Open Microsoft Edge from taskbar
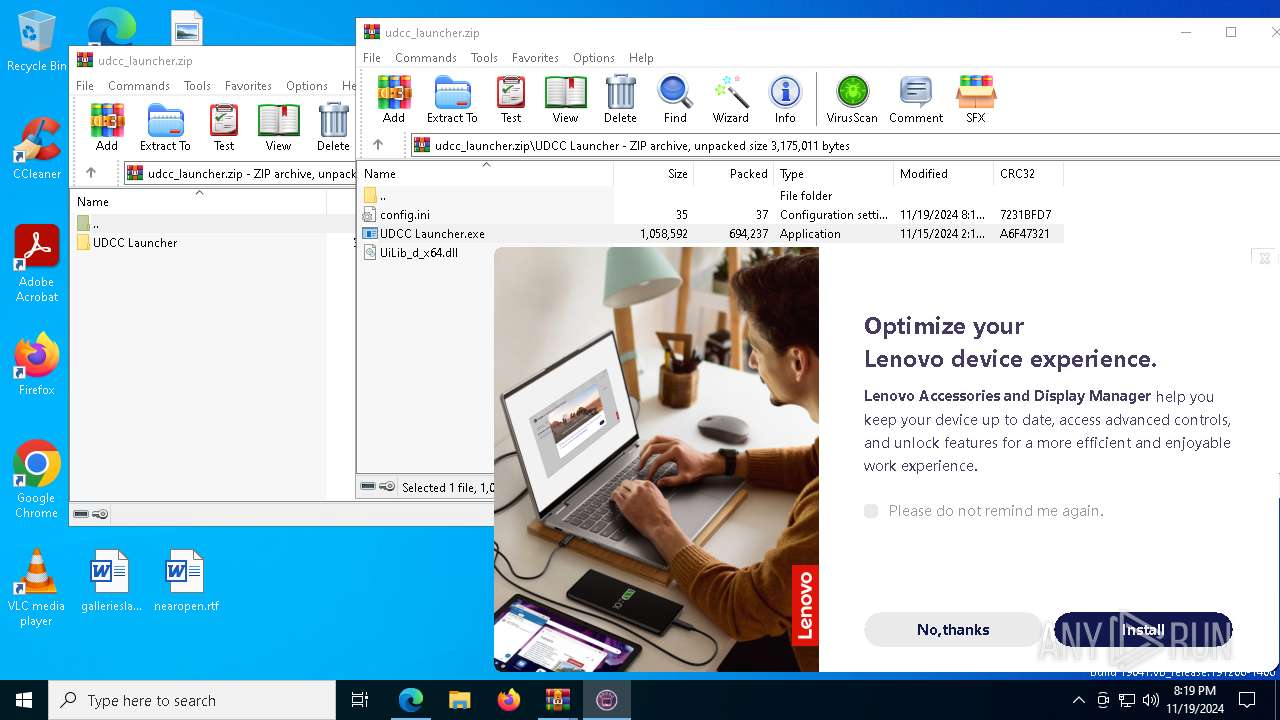This screenshot has width=1280, height=720. (x=410, y=700)
